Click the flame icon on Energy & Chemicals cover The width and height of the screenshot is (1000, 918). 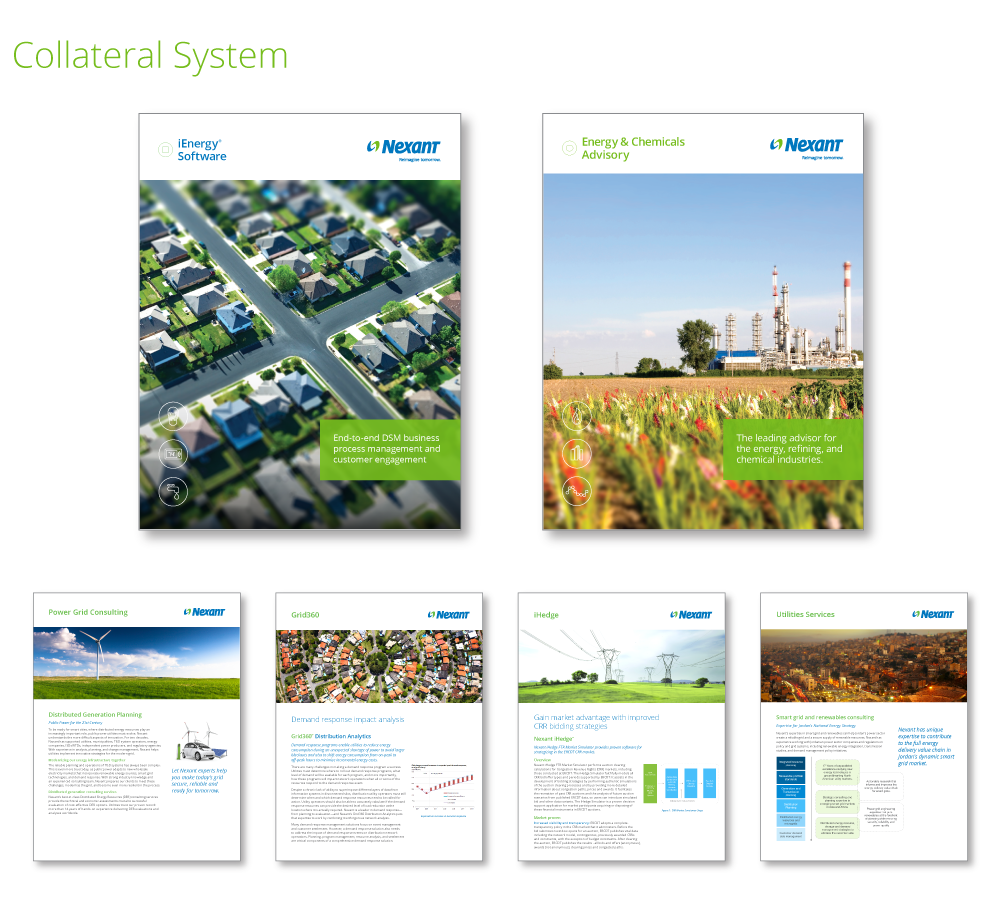click(x=577, y=417)
